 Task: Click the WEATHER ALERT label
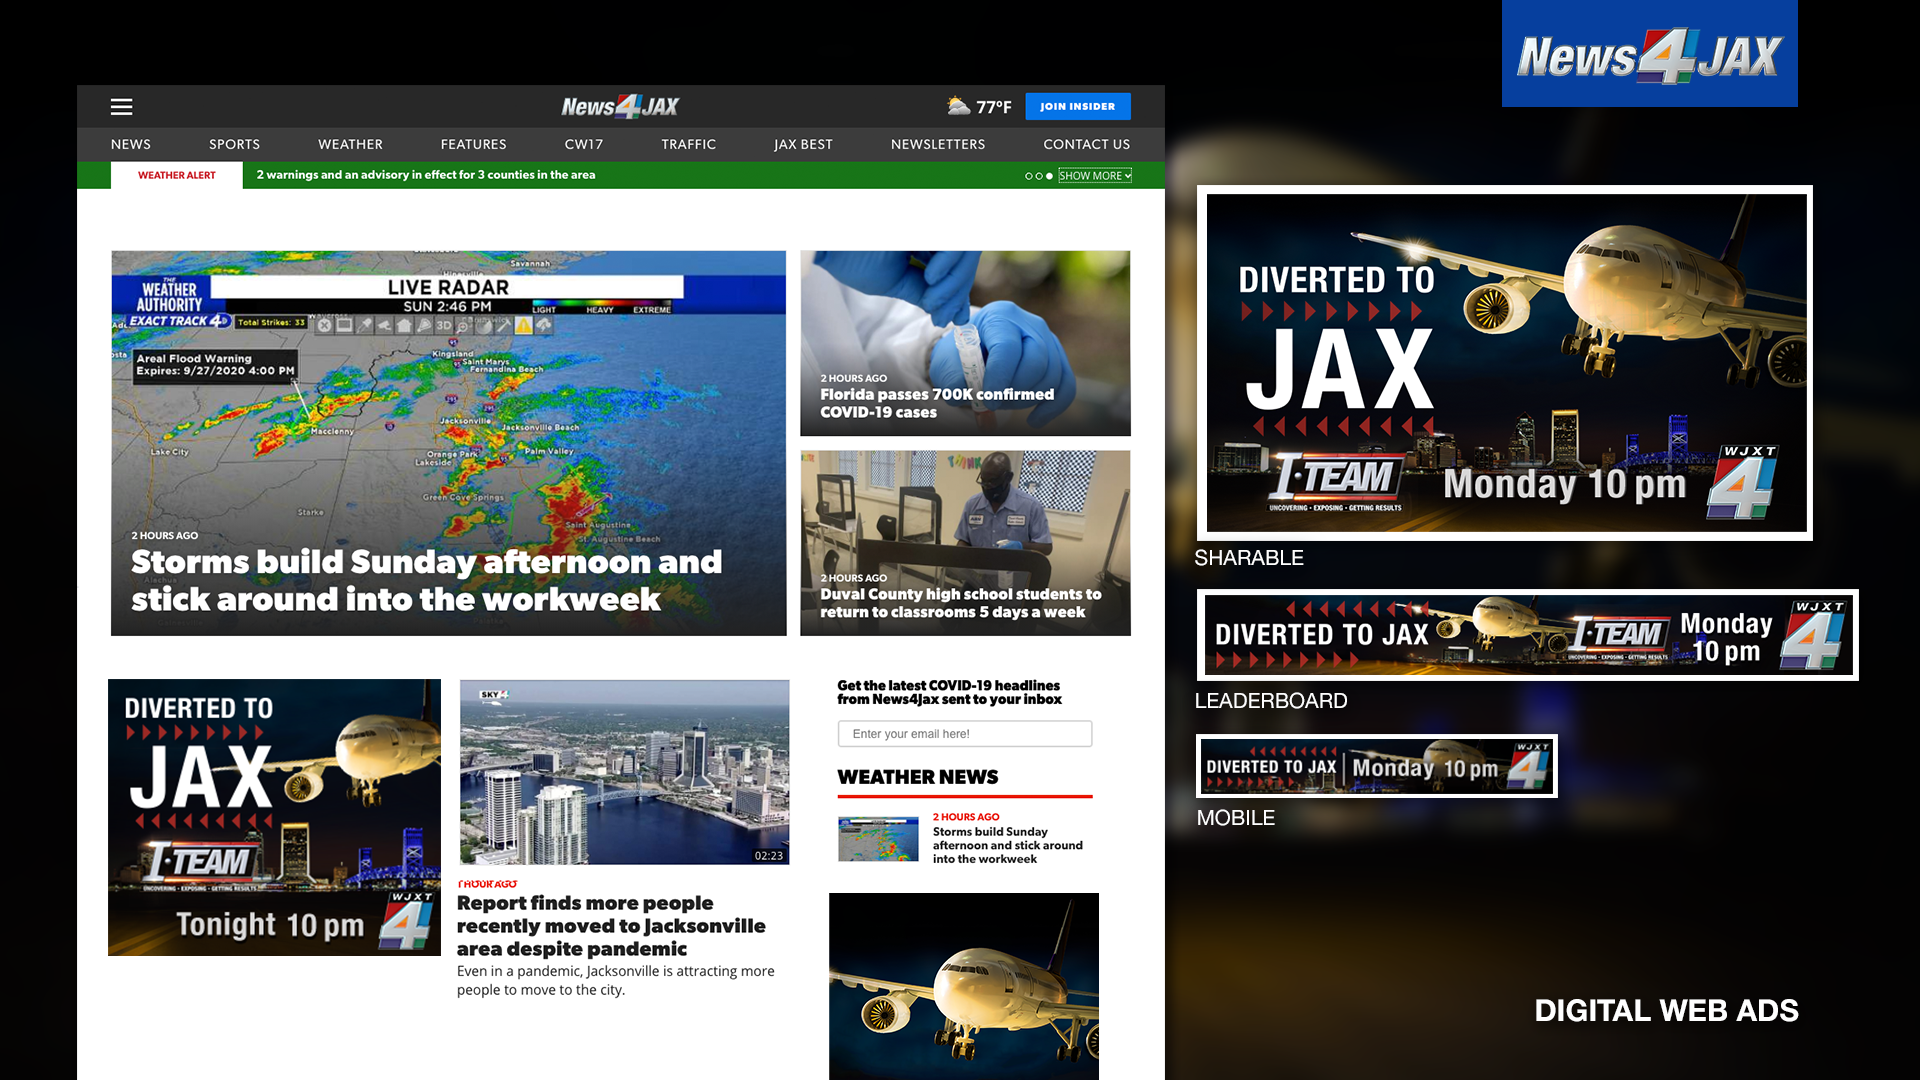pyautogui.click(x=177, y=175)
